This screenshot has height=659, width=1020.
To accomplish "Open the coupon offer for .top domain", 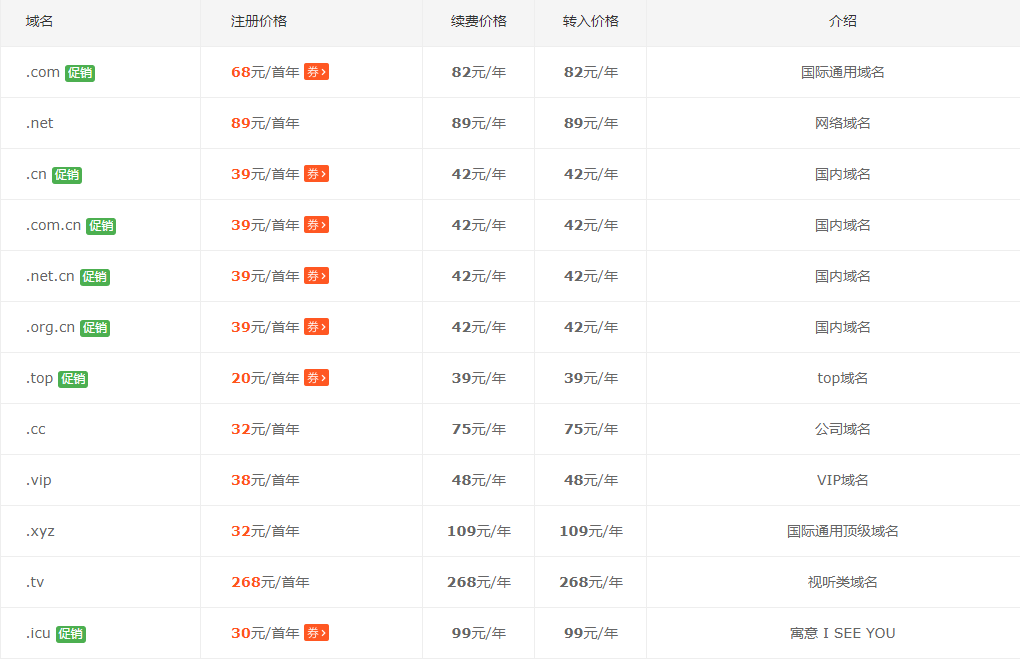I will 316,378.
